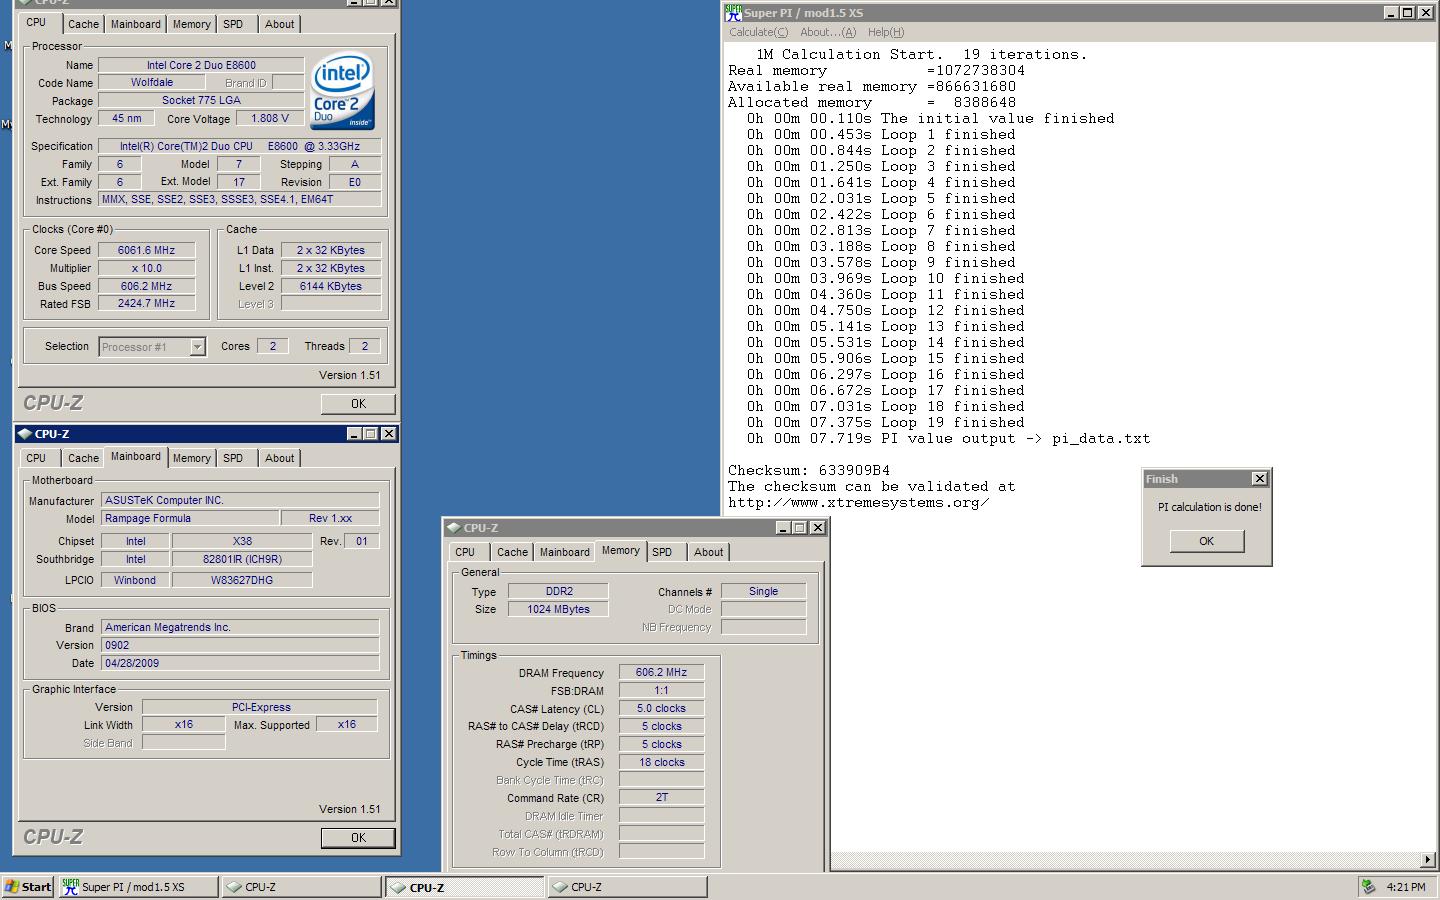Viewport: 1440px width, 900px height.
Task: Switch to Super PI from the taskbar
Action: 137,887
